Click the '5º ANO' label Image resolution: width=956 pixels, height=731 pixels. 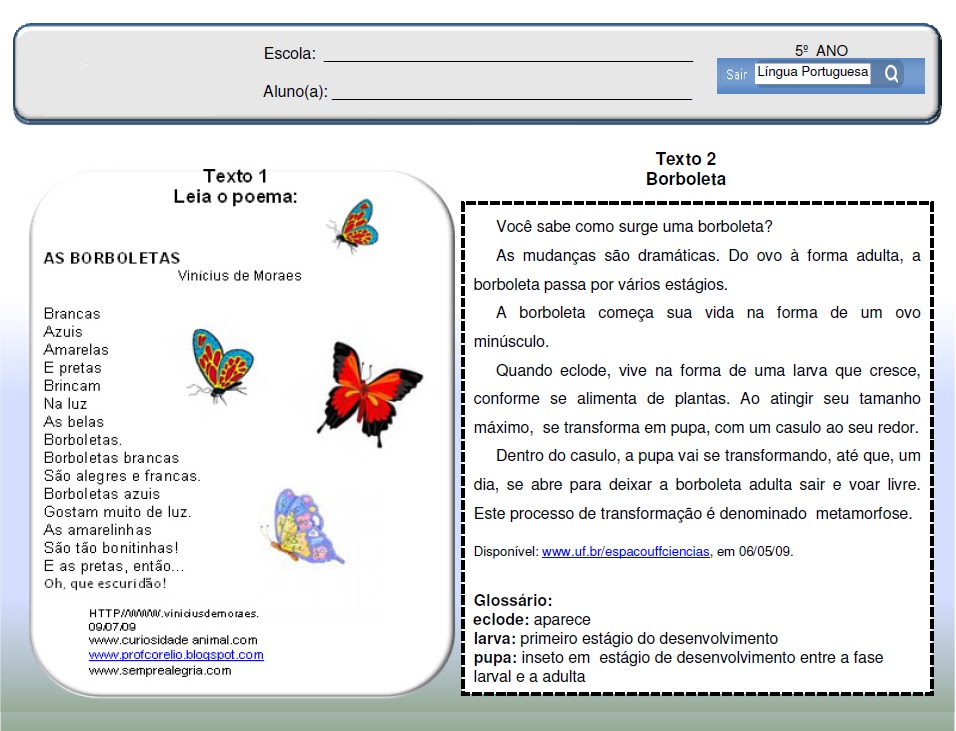point(821,51)
